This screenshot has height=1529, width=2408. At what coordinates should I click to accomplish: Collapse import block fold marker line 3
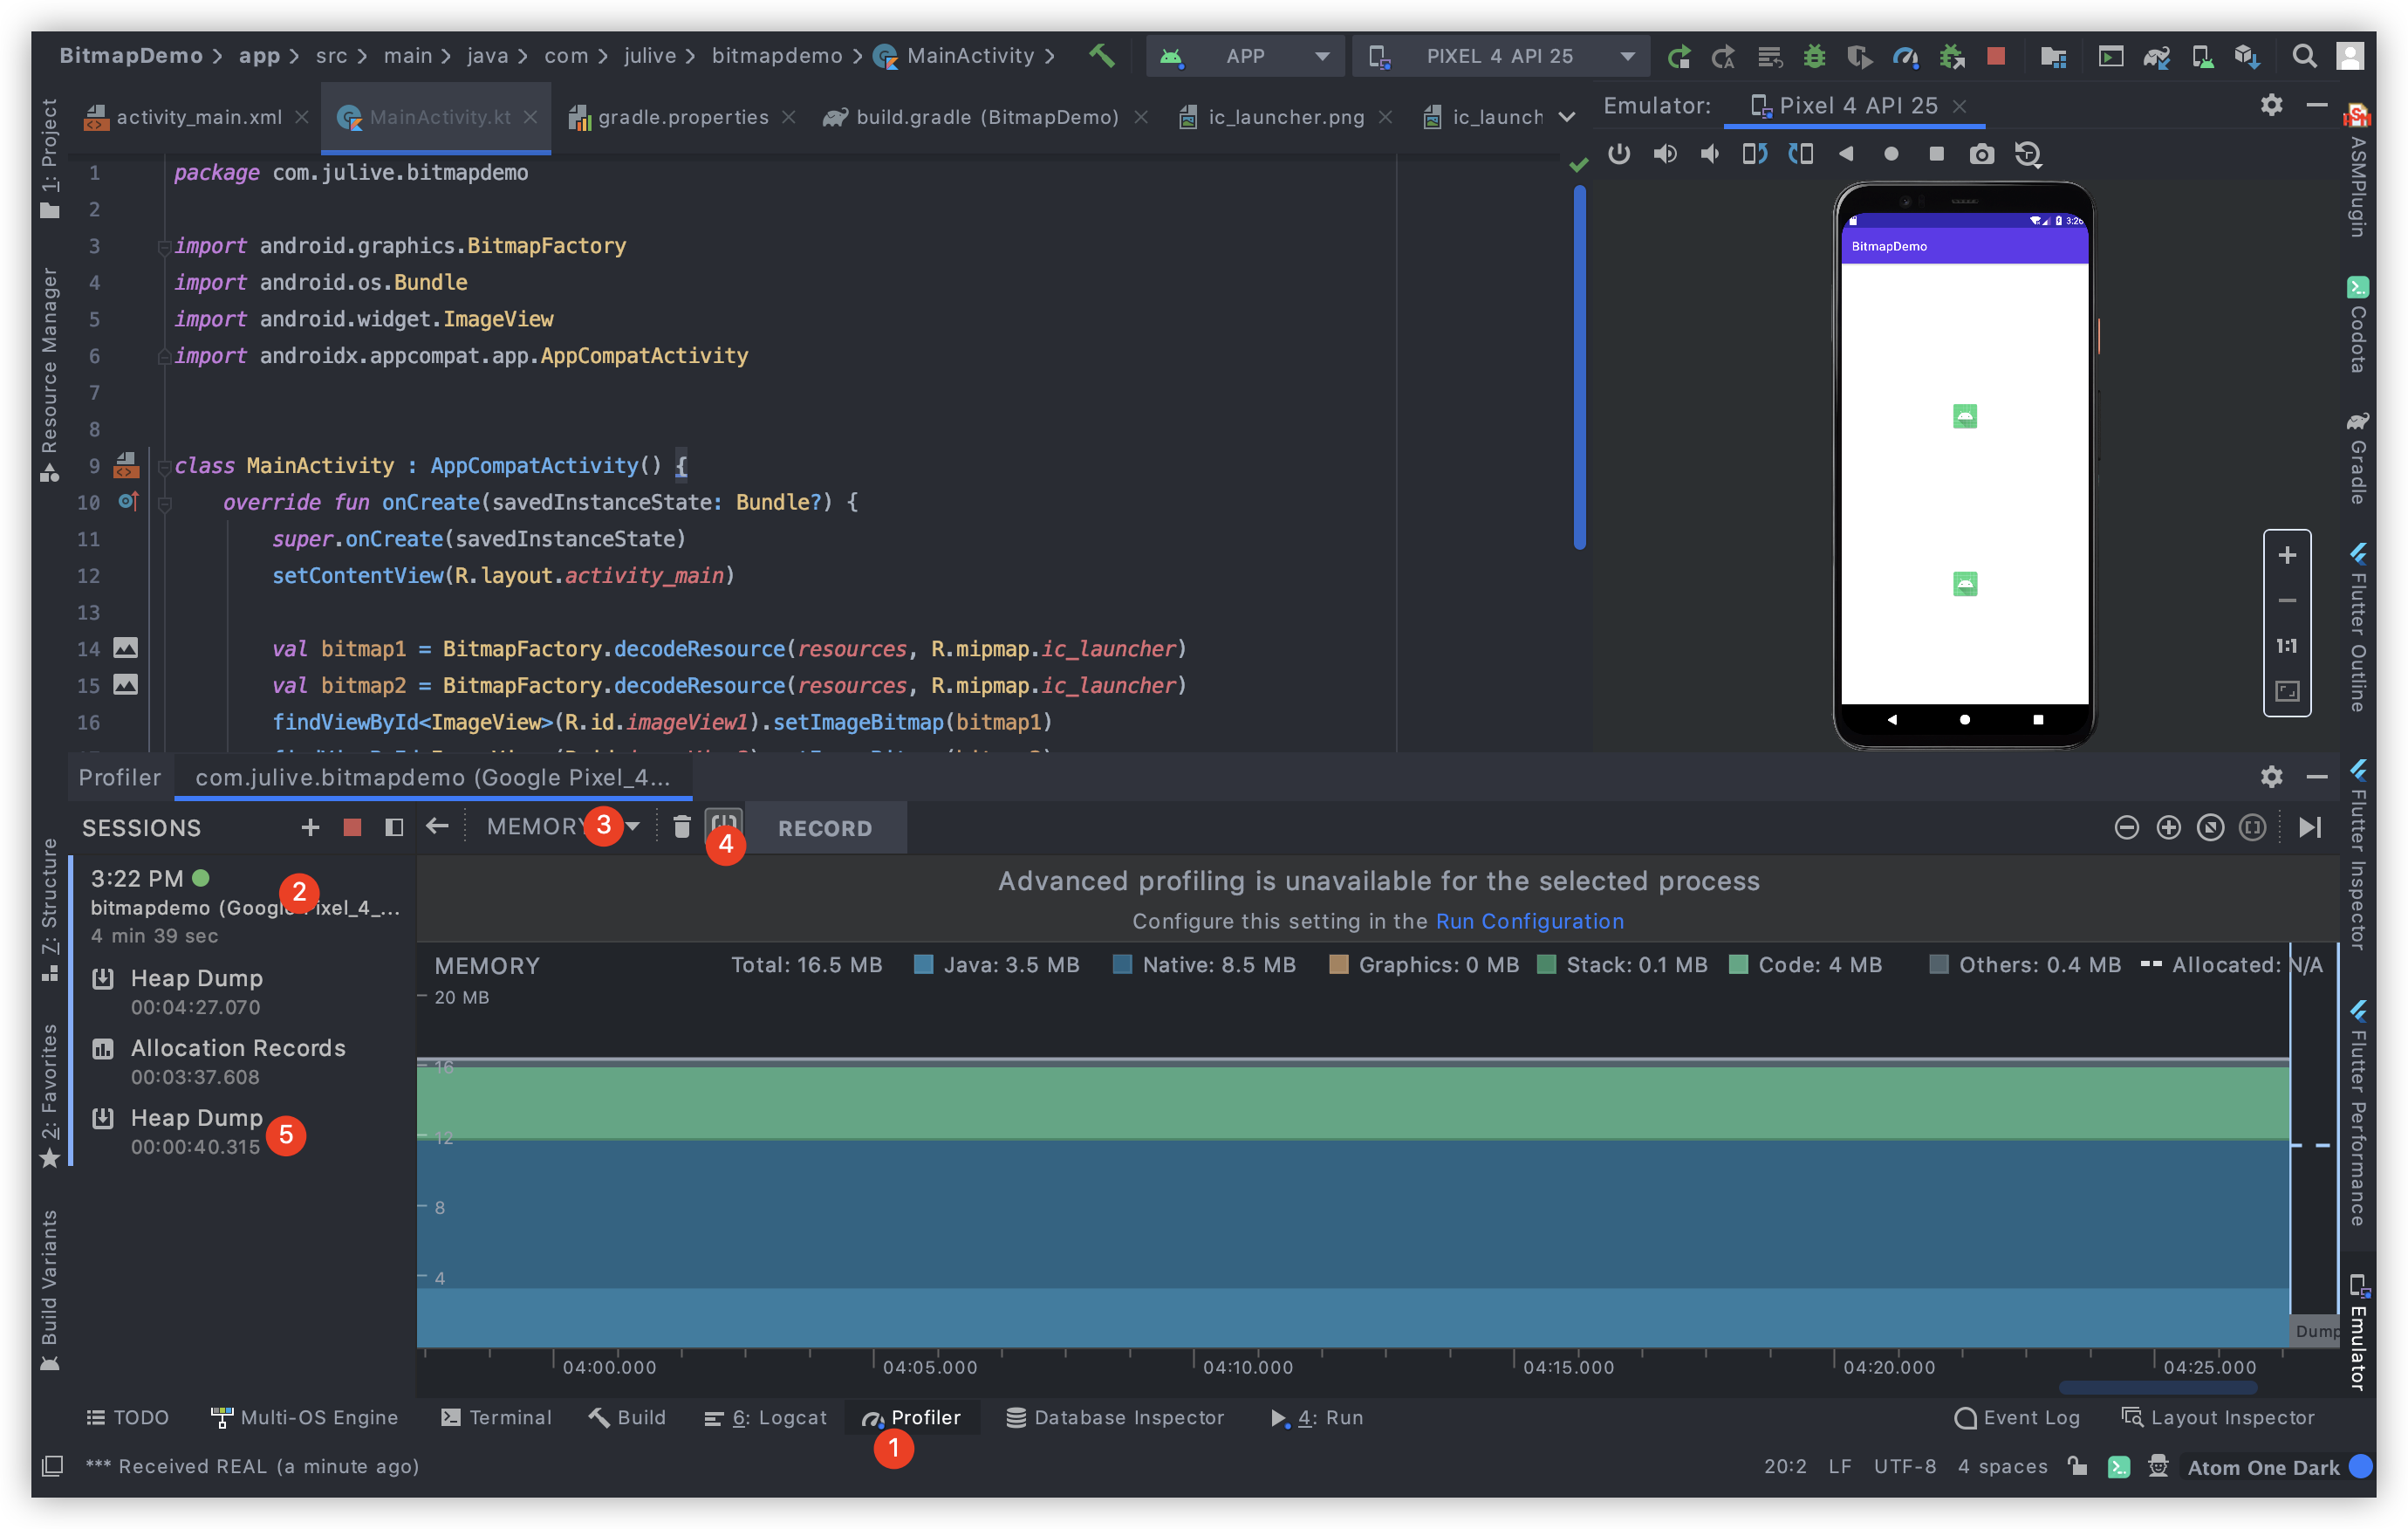(x=164, y=246)
